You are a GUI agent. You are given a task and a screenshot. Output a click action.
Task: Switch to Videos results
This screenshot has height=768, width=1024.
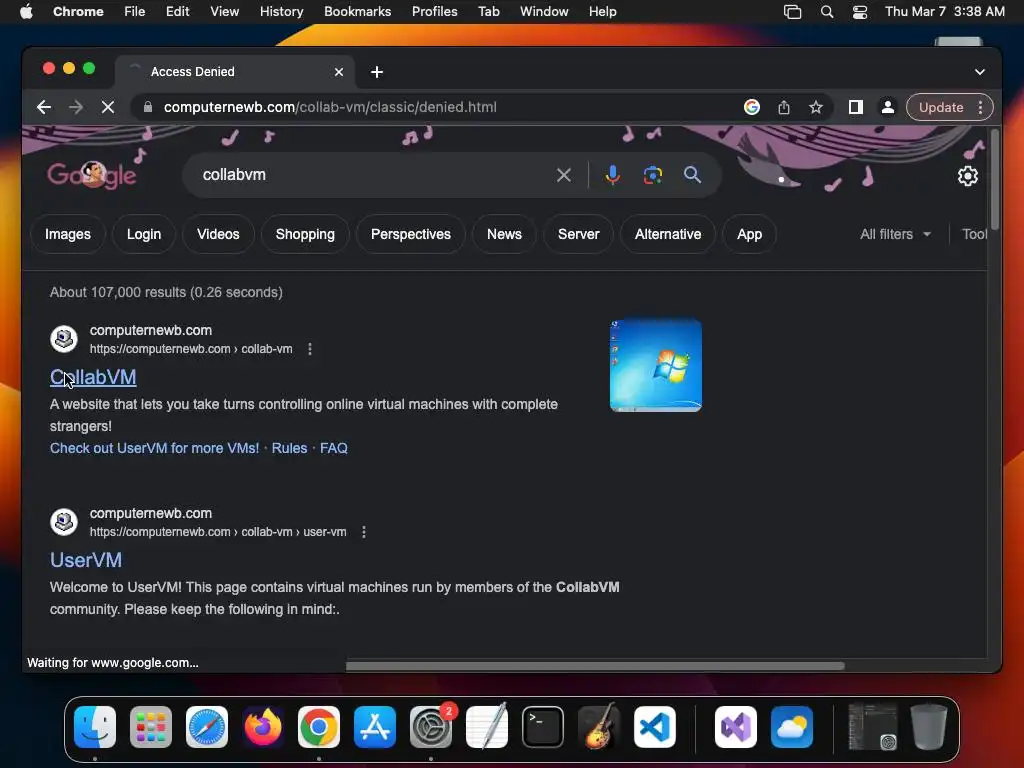click(x=218, y=234)
